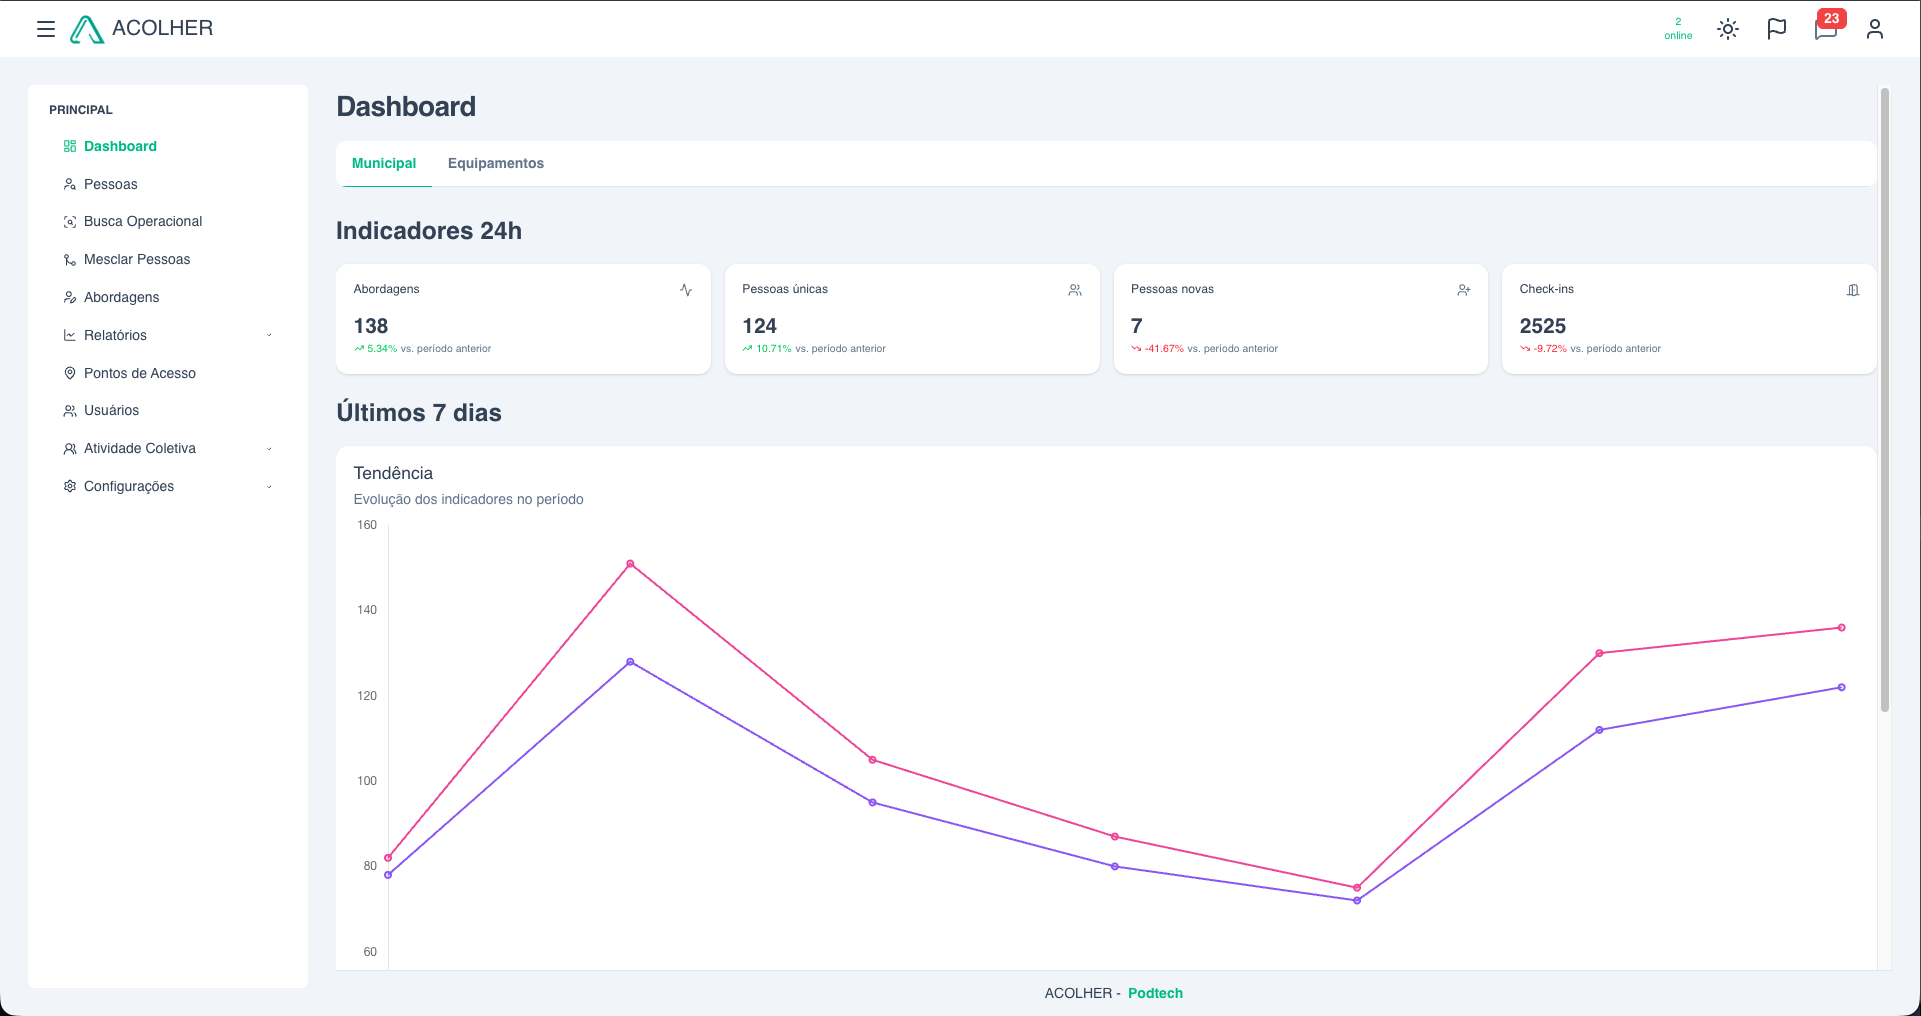
Task: Click building icon on Check-ins card
Action: click(1853, 290)
